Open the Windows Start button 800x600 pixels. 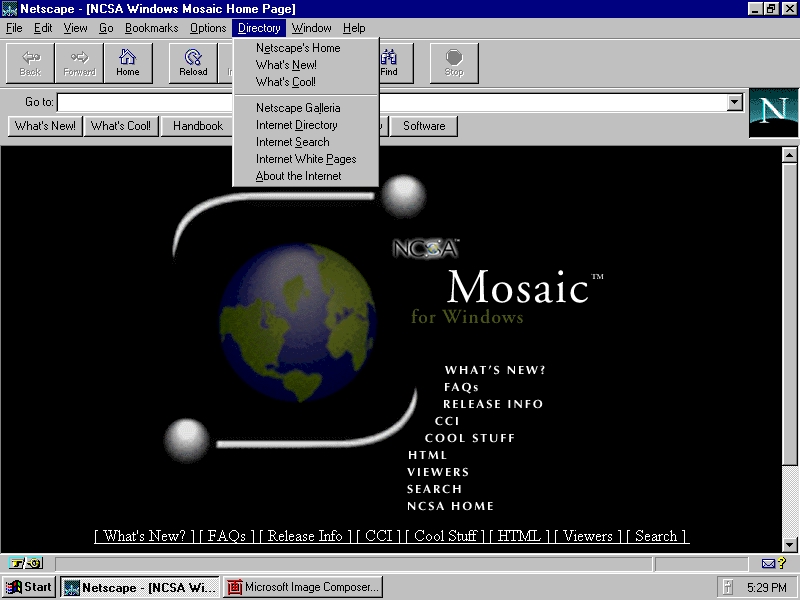pyautogui.click(x=29, y=587)
